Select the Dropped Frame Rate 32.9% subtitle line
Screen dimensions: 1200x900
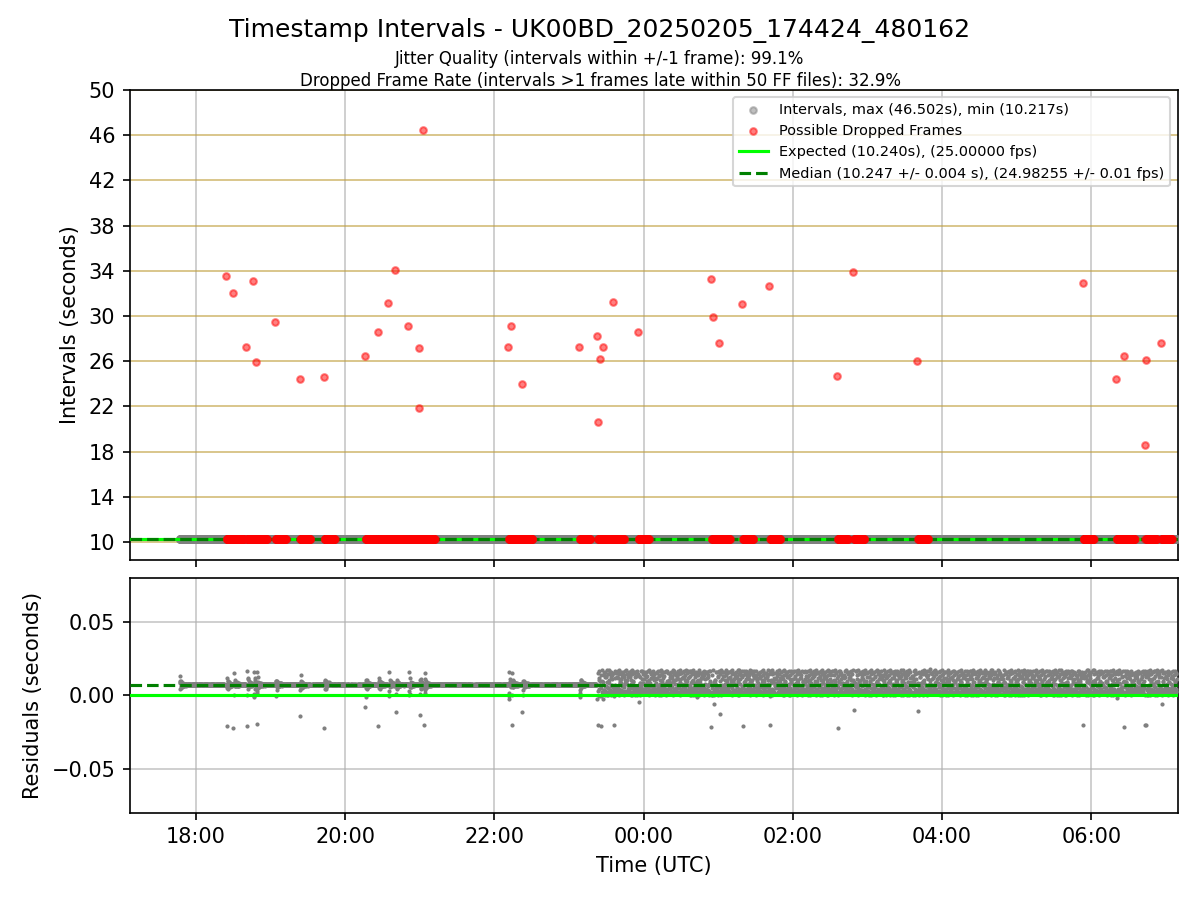(x=600, y=80)
